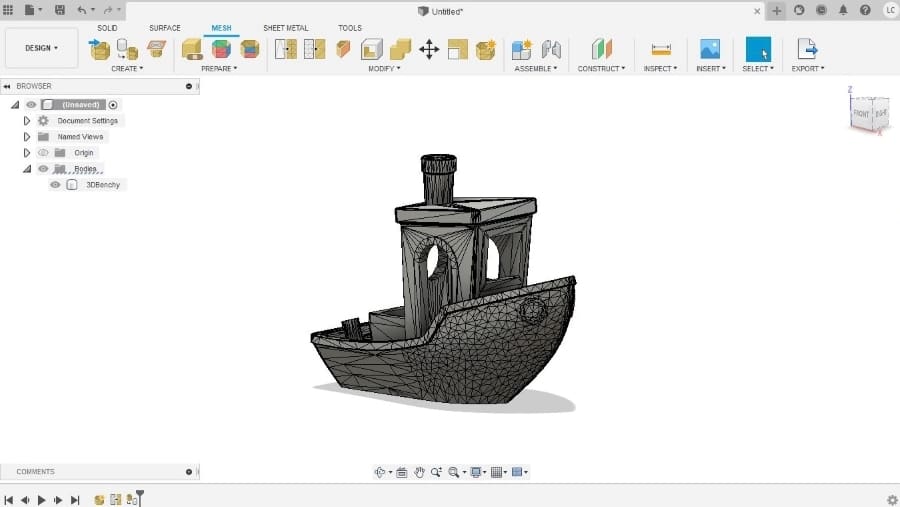Click the Plane Cut icon

[343, 49]
